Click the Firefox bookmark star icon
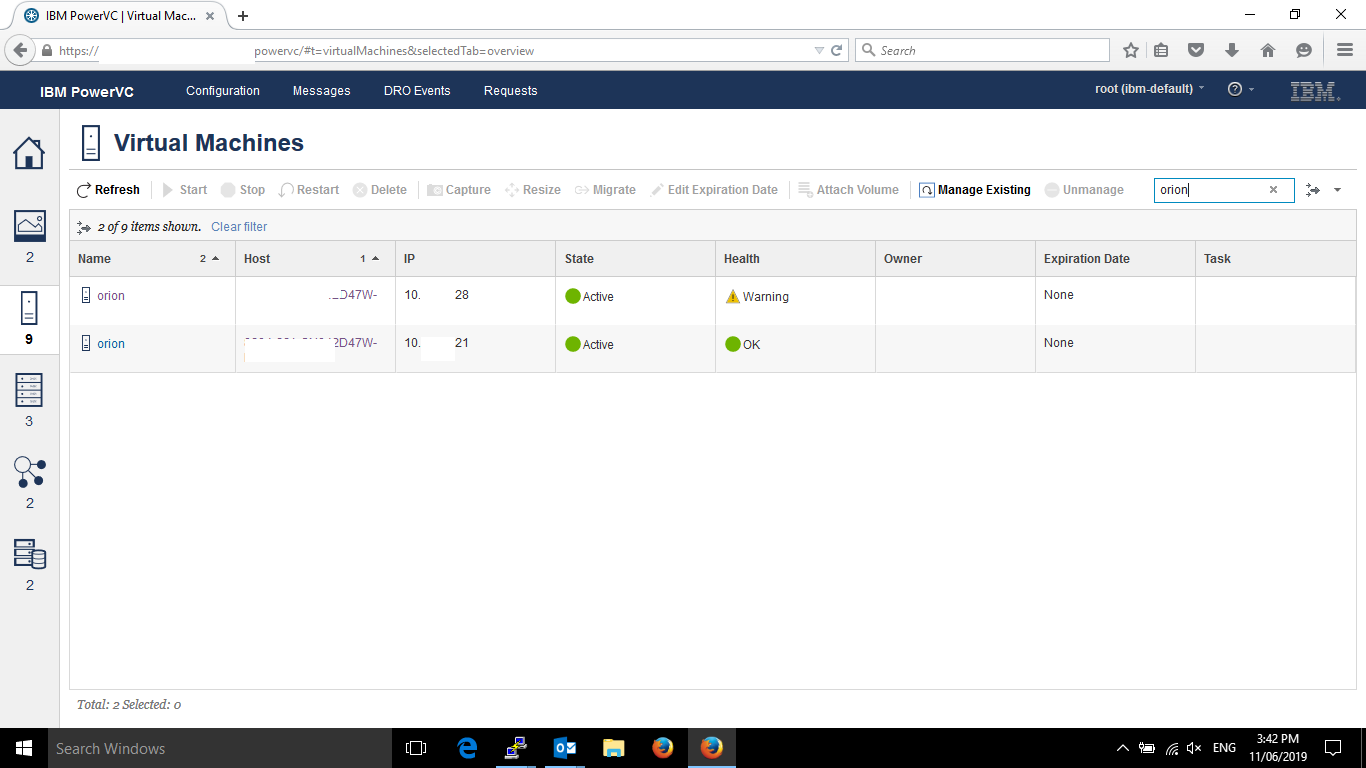This screenshot has height=768, width=1366. coord(1131,50)
